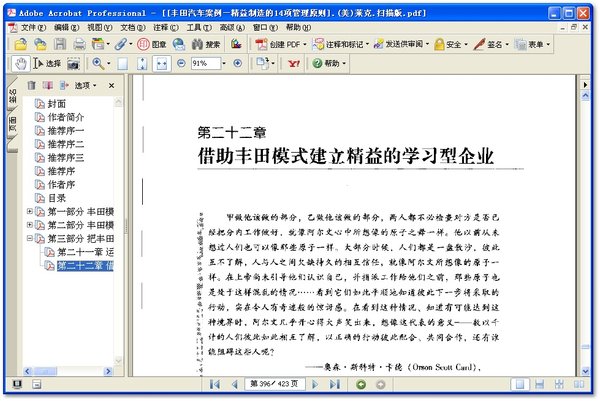The width and height of the screenshot is (600, 401).
Task: Click the Print icon in toolbar
Action: (x=78, y=45)
